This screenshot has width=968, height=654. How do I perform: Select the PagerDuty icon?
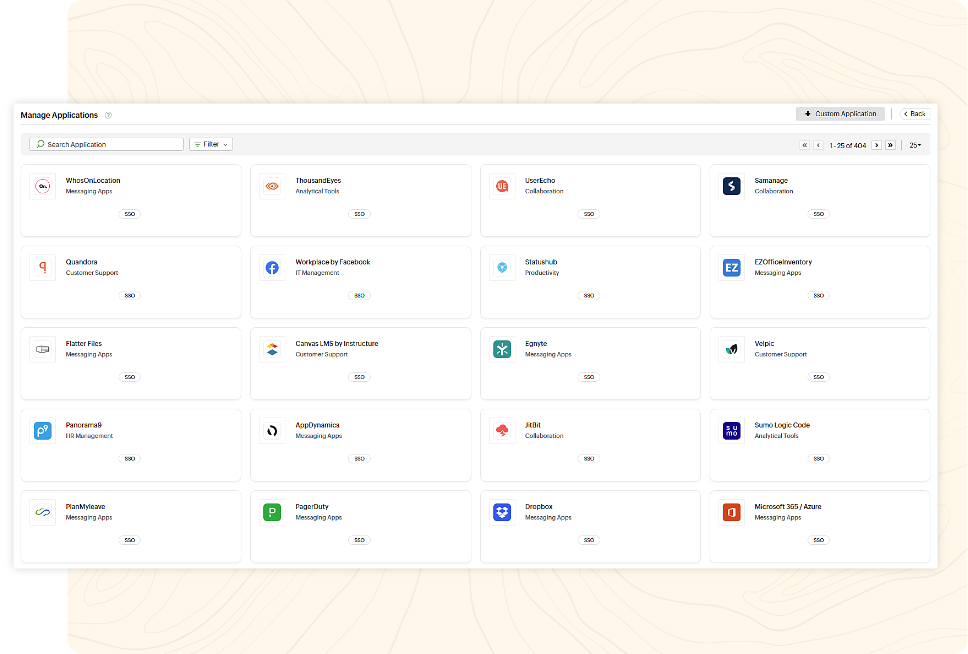(272, 511)
